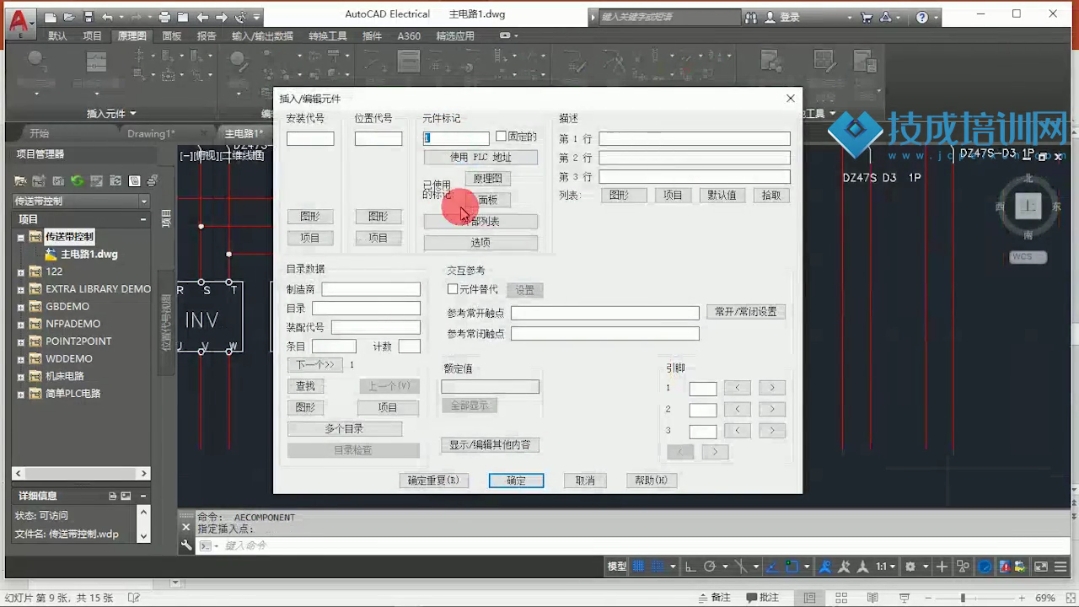Click the 取消 button in the dialog

(585, 480)
